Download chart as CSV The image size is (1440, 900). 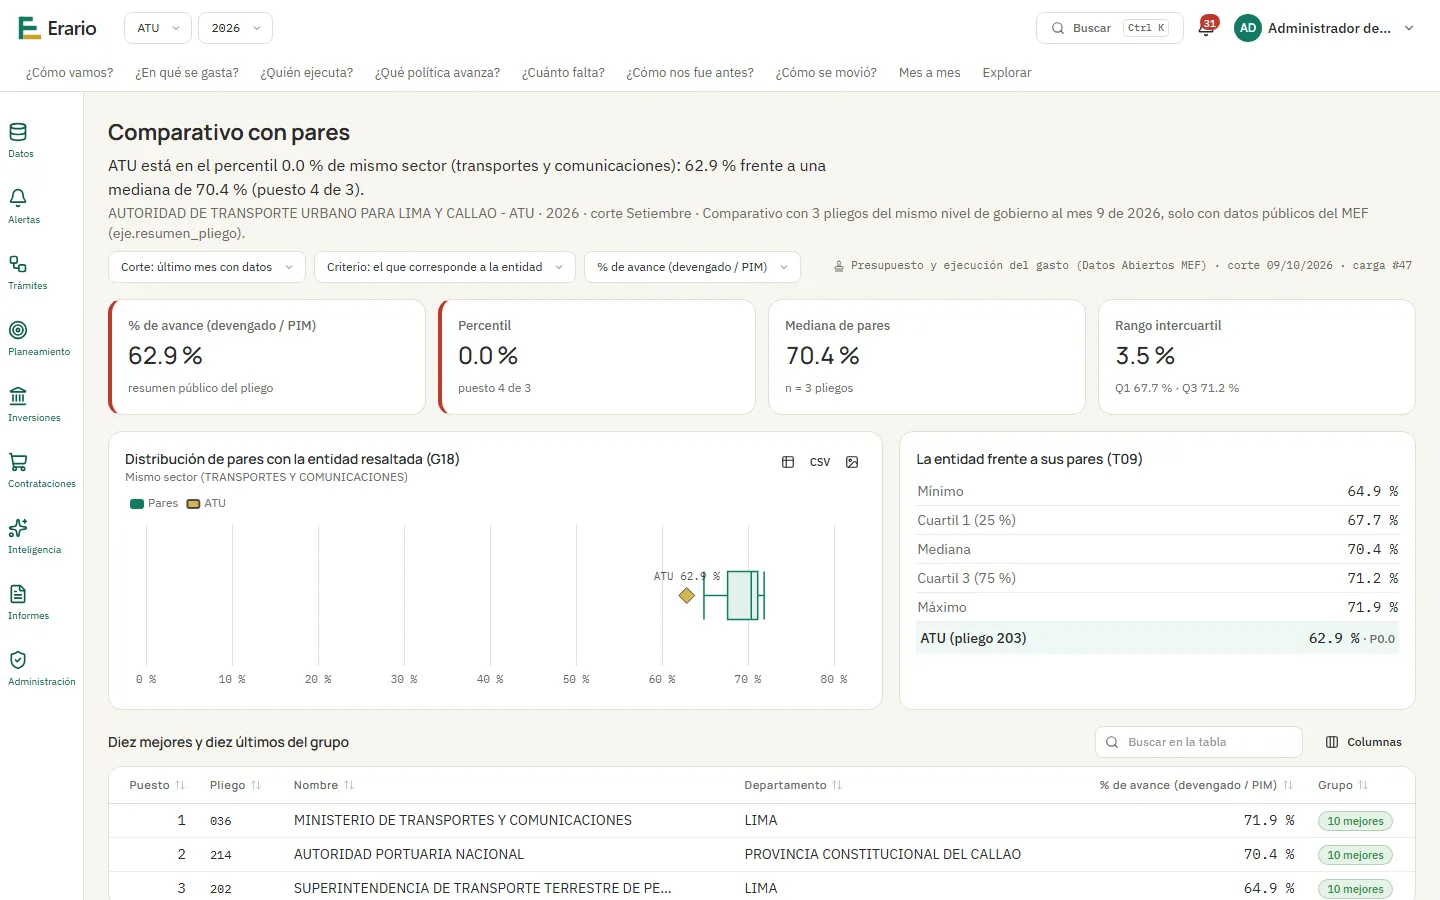point(820,462)
